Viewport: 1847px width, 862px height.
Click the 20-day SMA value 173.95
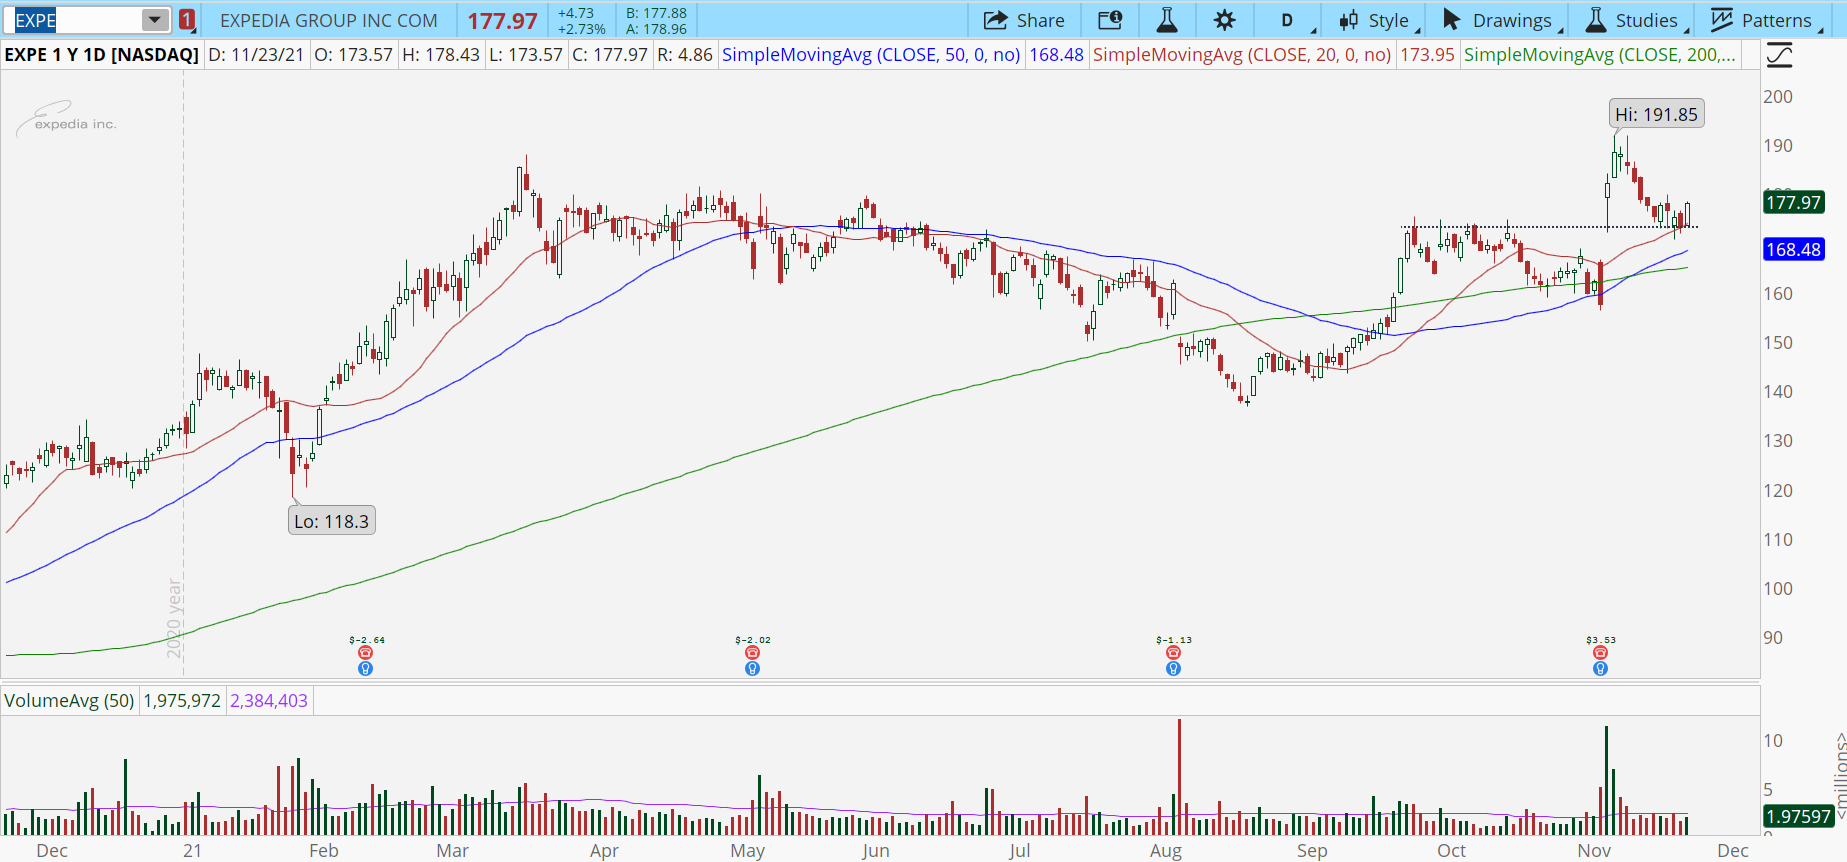(1428, 55)
